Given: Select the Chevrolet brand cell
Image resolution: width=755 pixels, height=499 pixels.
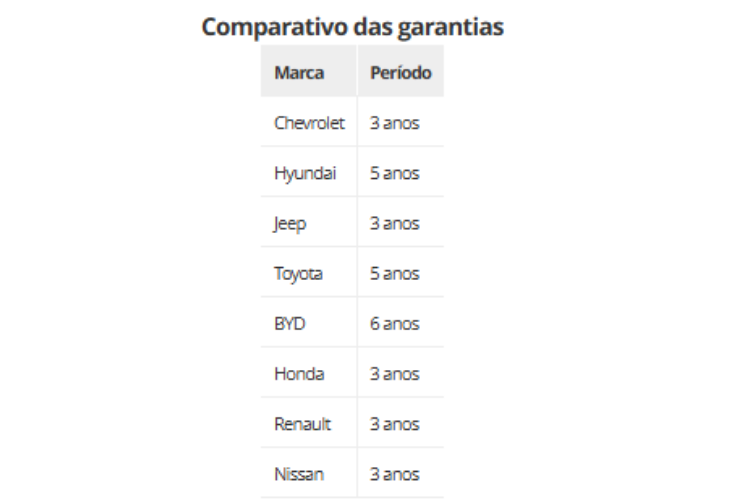Looking at the screenshot, I should [309, 123].
